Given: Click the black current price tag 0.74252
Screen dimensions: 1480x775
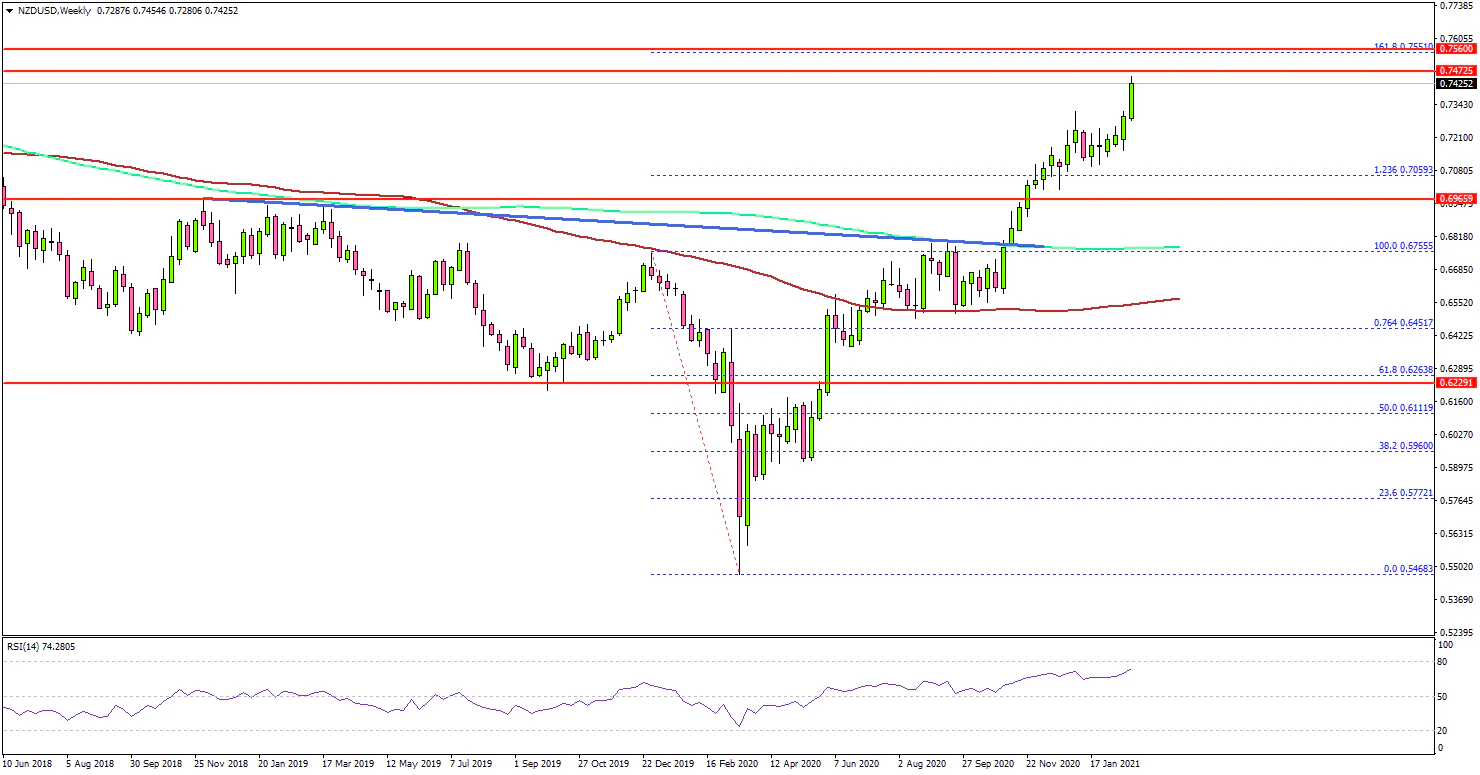Looking at the screenshot, I should (x=1455, y=84).
